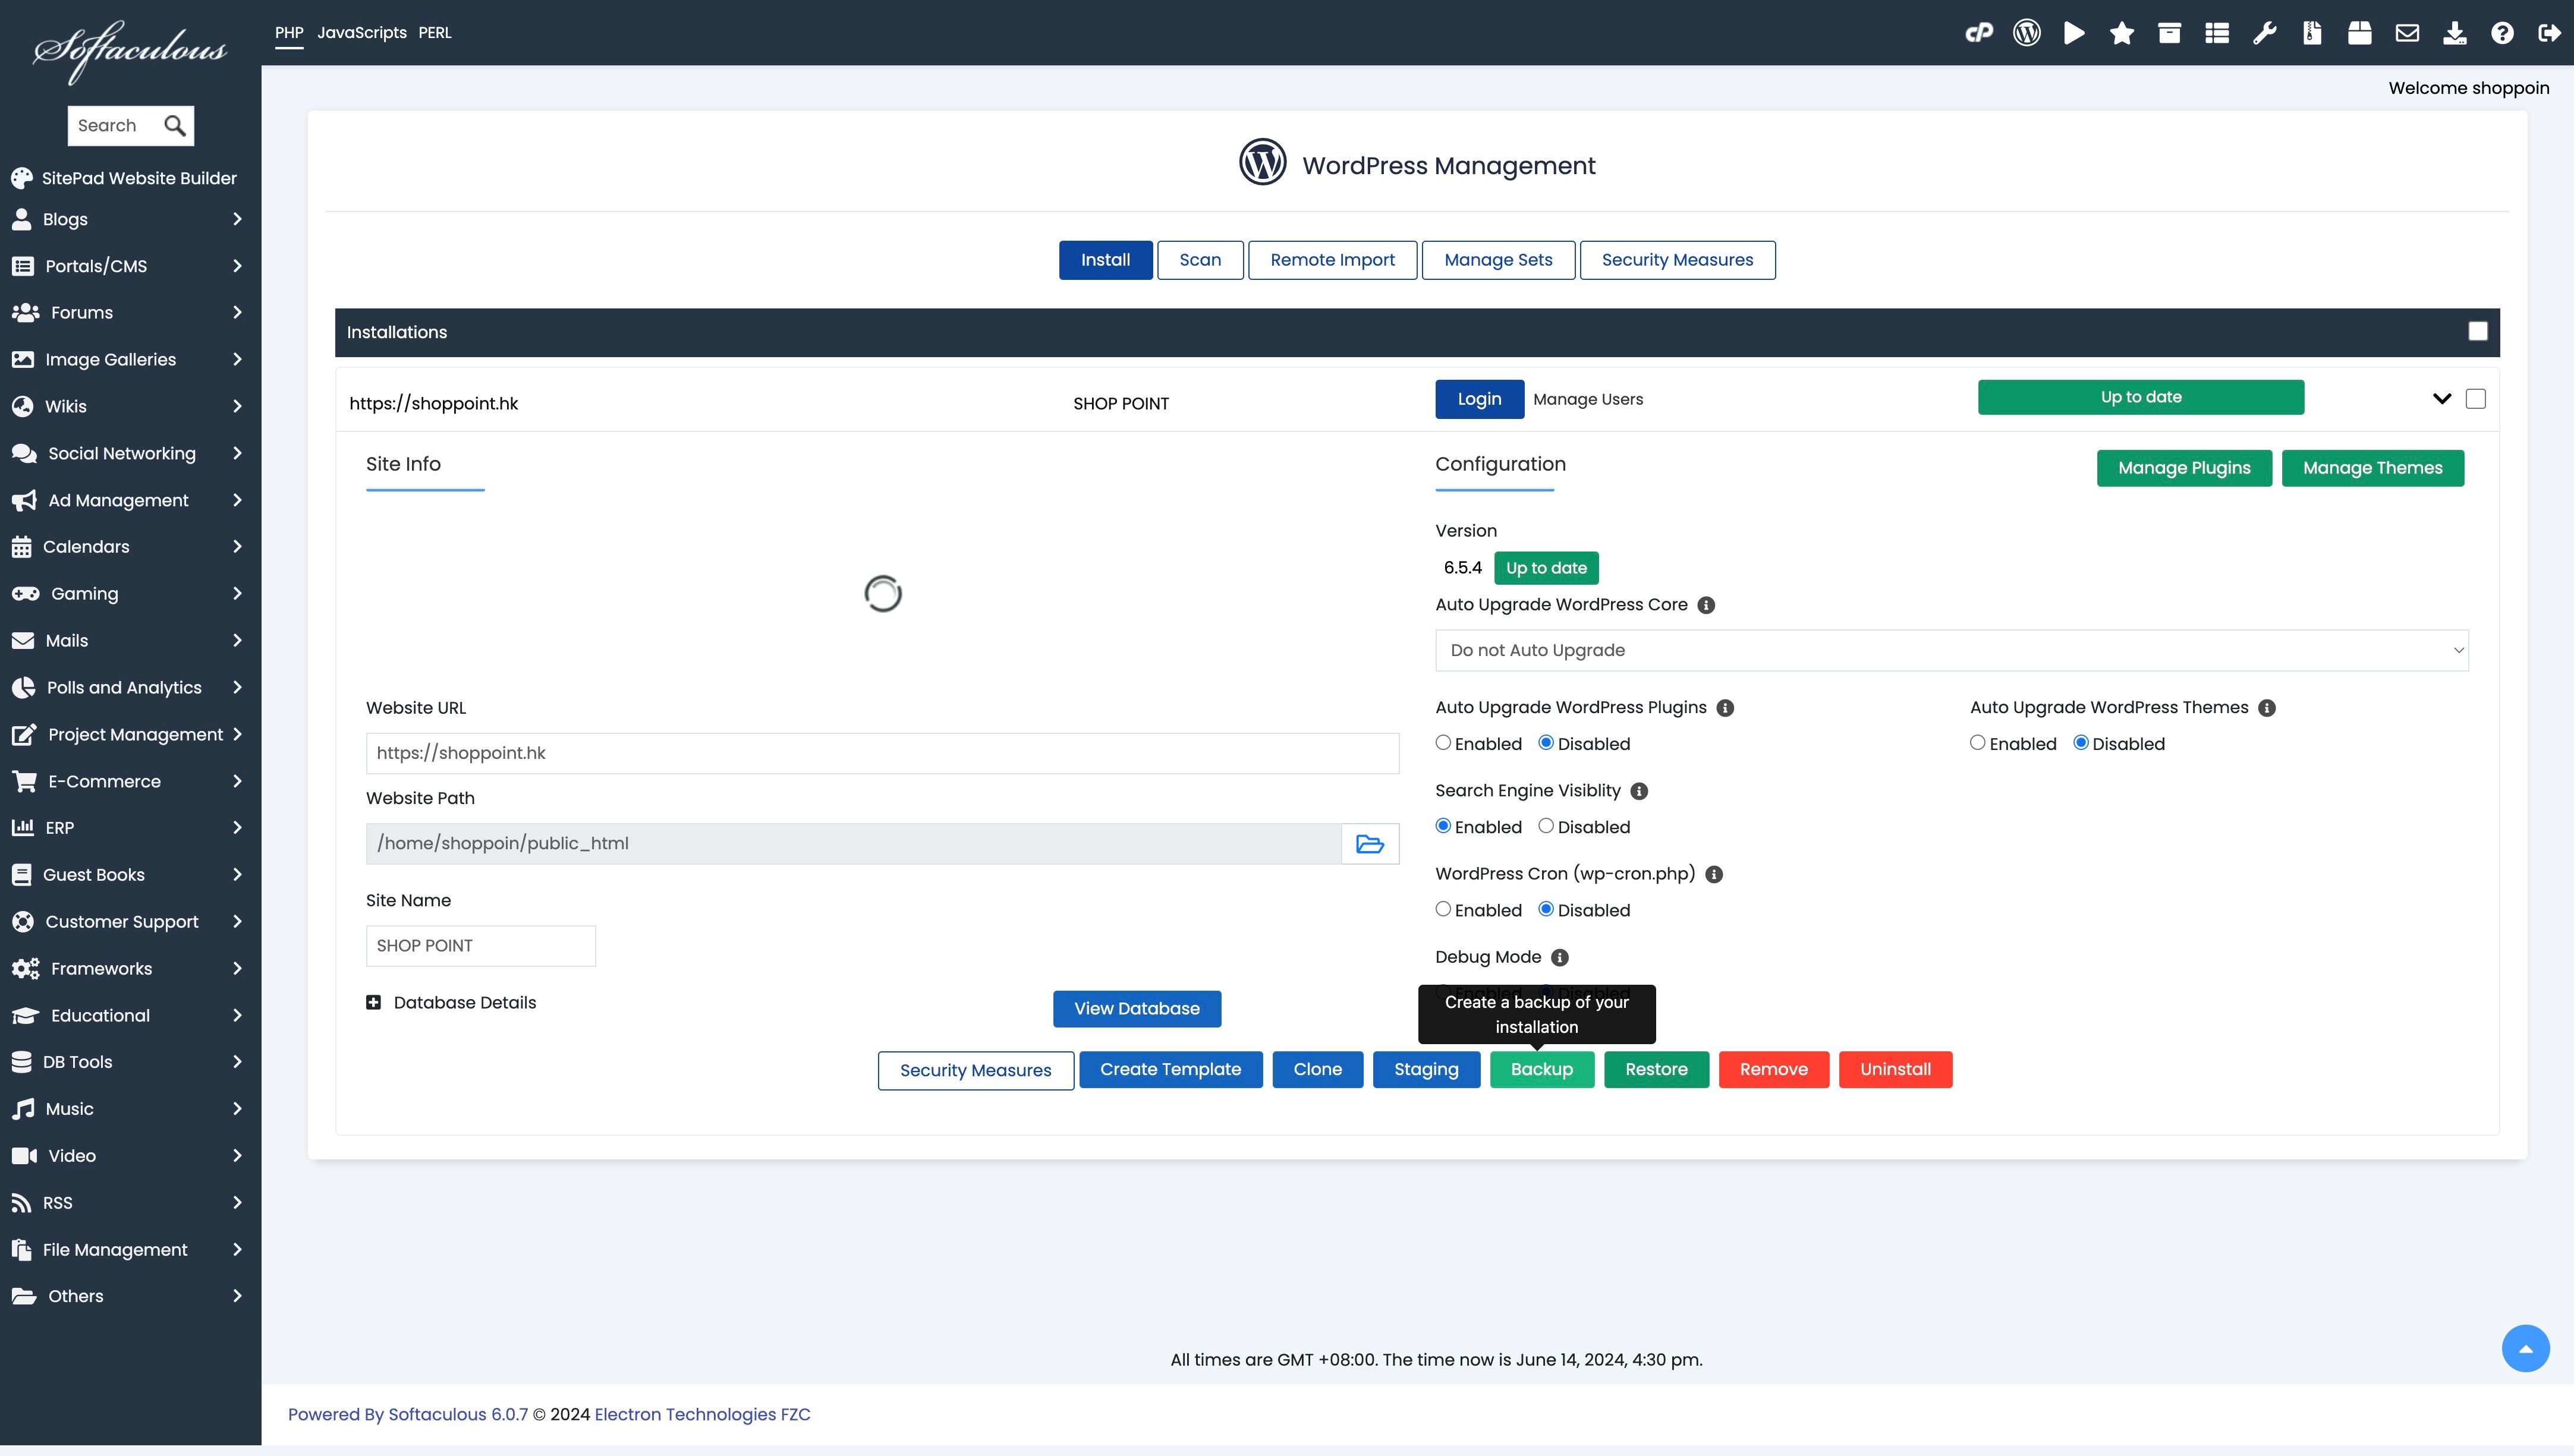Expand Database Details section
Image resolution: width=2574 pixels, height=1456 pixels.
tap(373, 1003)
